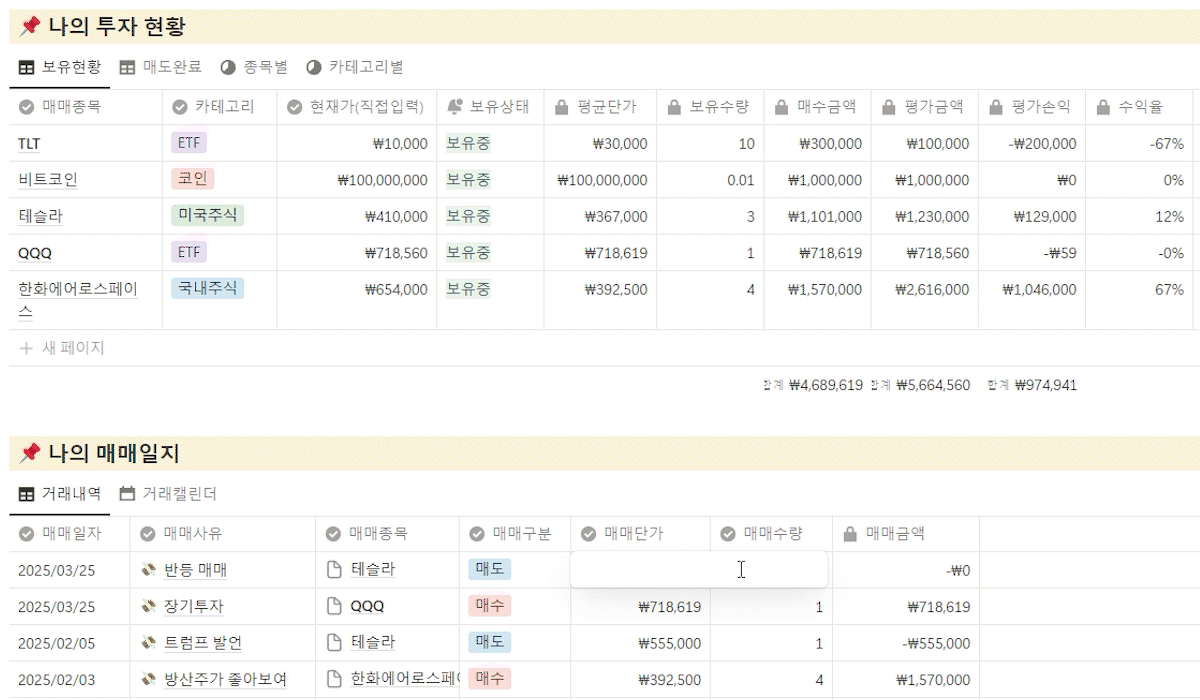Click the lock icon beside 보유수량

(x=674, y=106)
